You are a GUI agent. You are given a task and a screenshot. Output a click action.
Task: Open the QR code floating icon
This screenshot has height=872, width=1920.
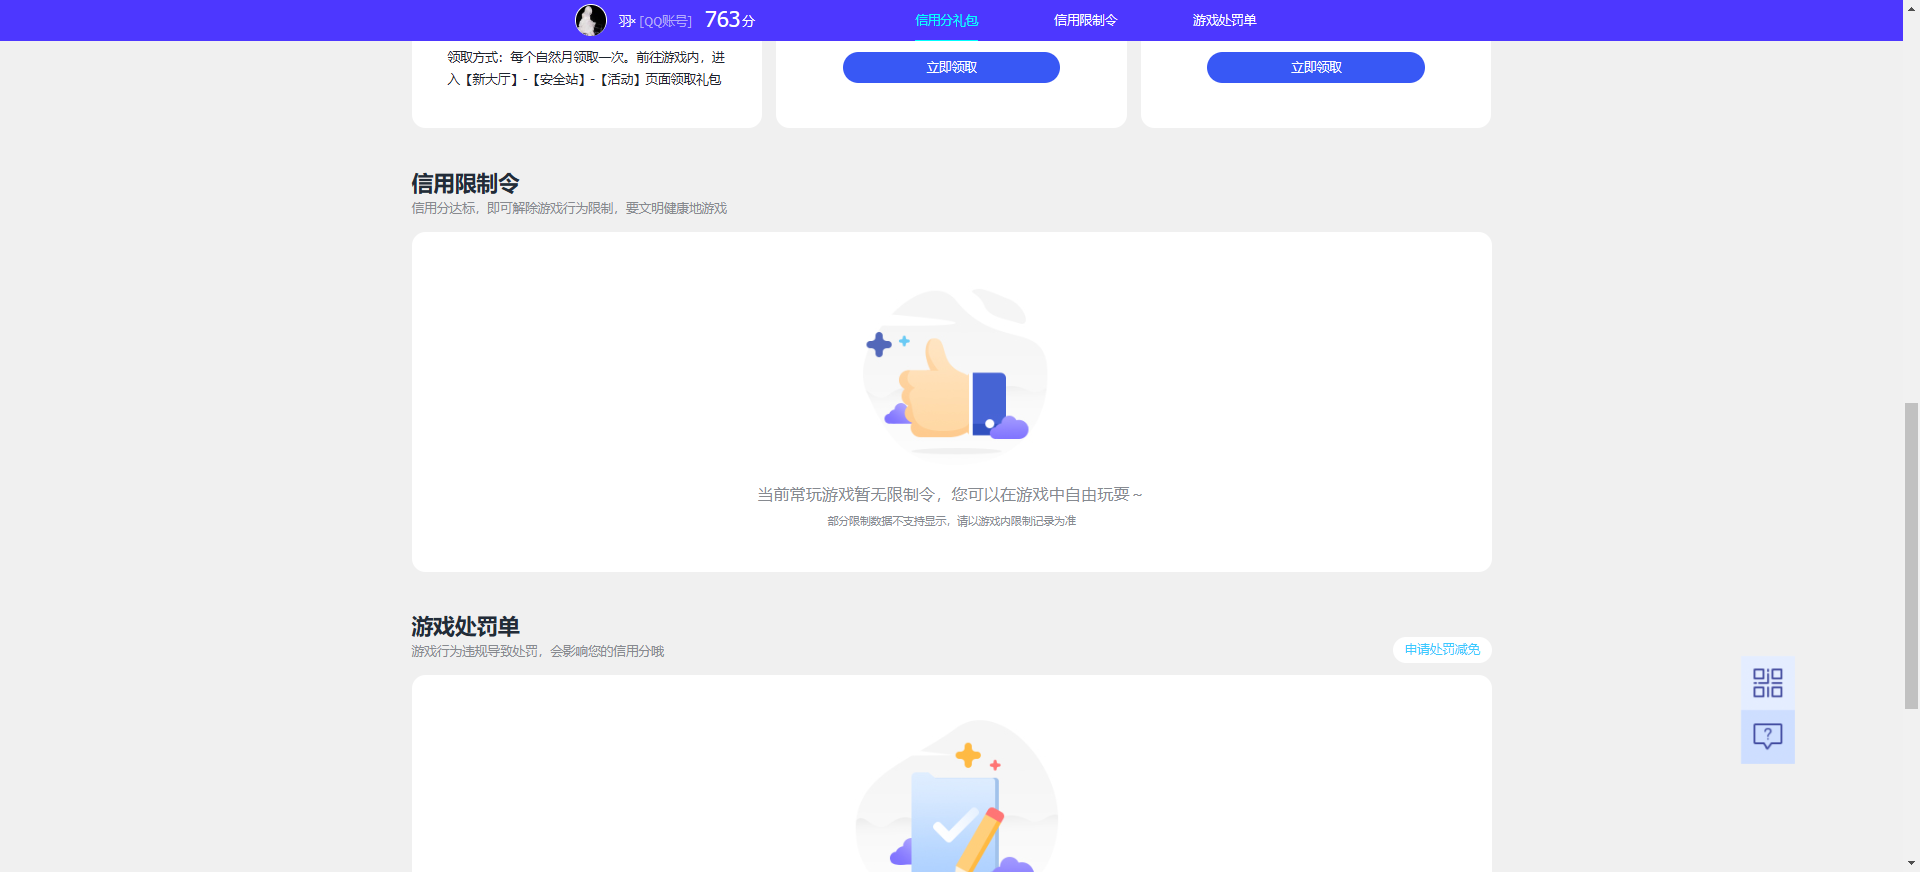coord(1767,683)
